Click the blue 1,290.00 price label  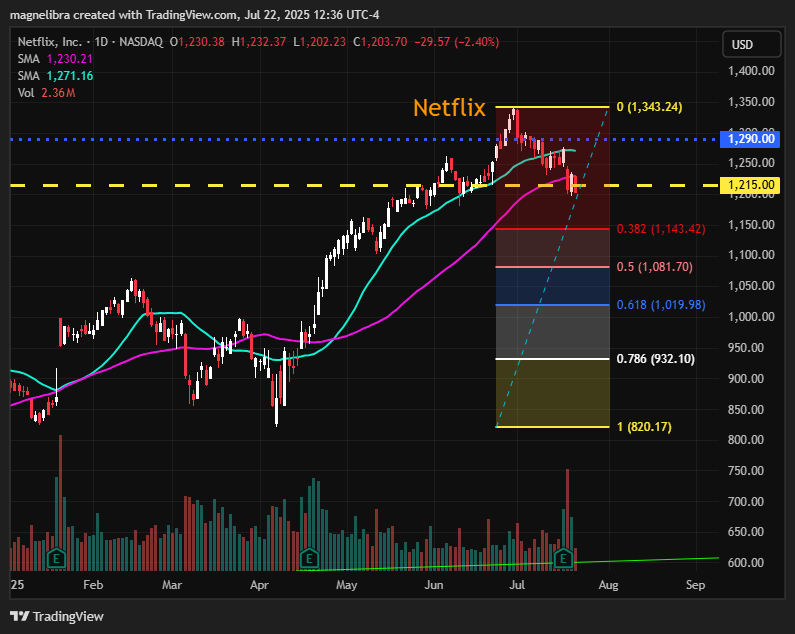[x=750, y=139]
